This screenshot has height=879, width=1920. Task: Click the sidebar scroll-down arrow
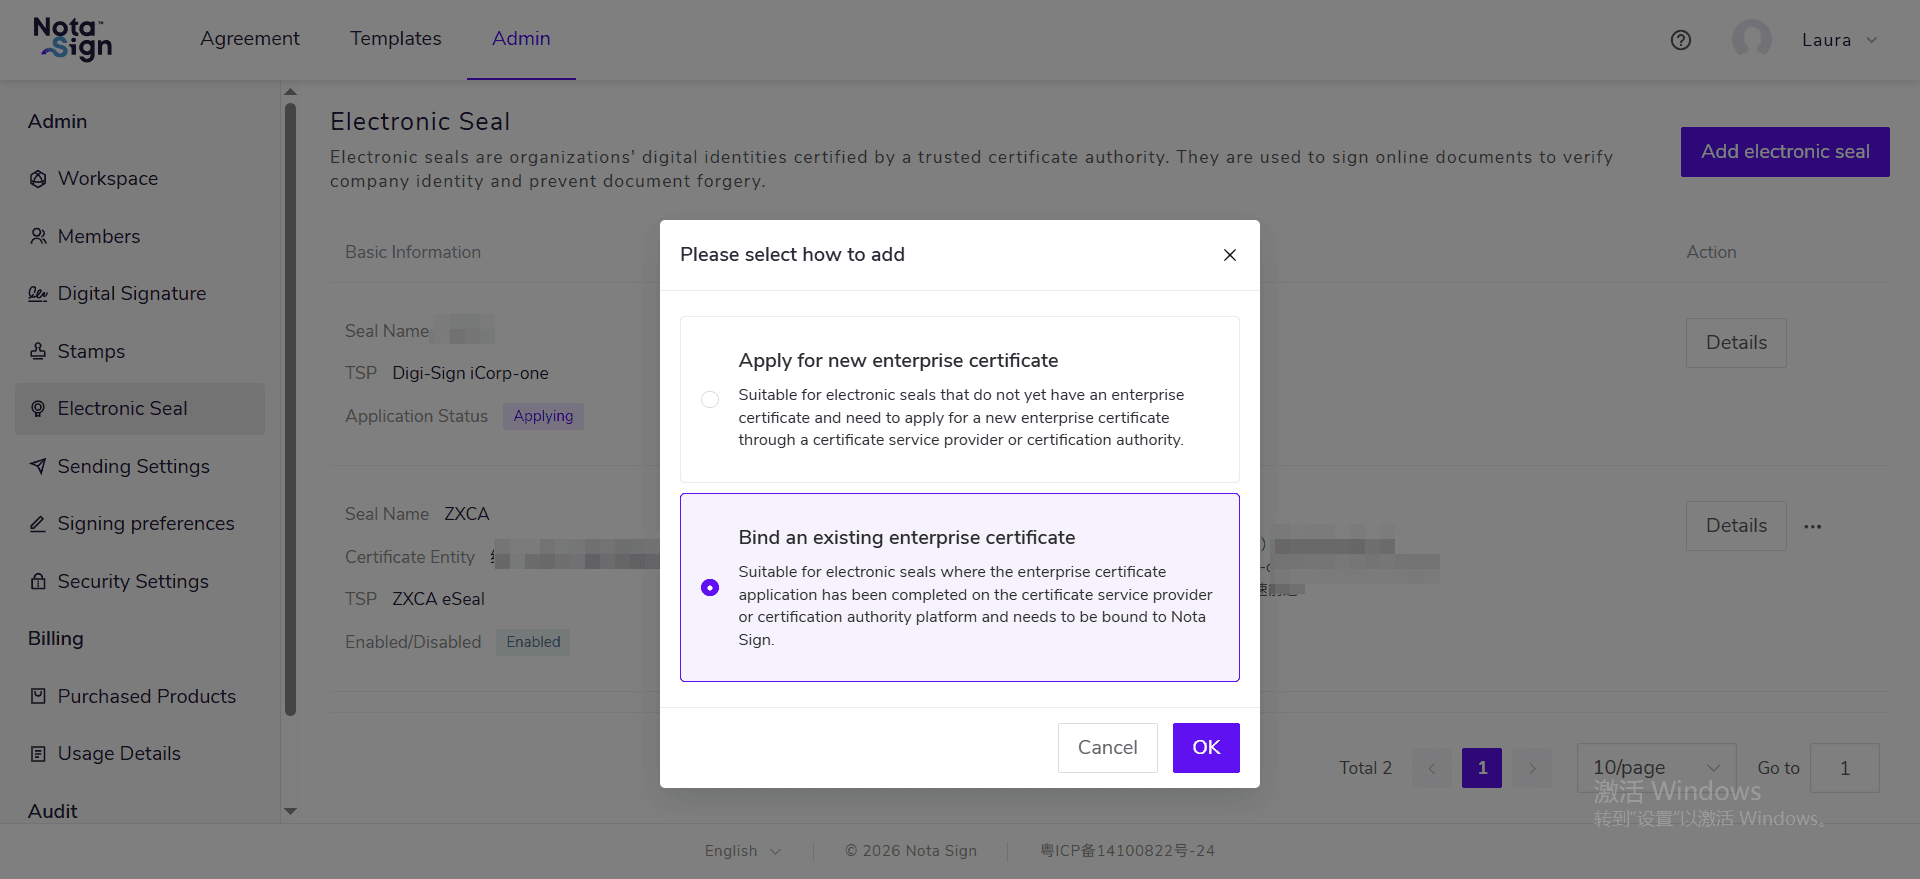tap(291, 811)
